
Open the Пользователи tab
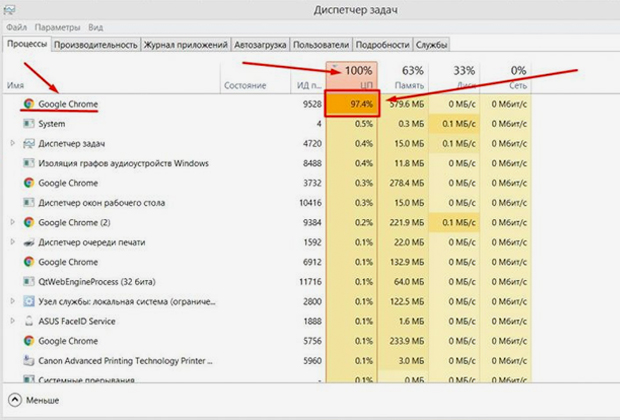(321, 45)
